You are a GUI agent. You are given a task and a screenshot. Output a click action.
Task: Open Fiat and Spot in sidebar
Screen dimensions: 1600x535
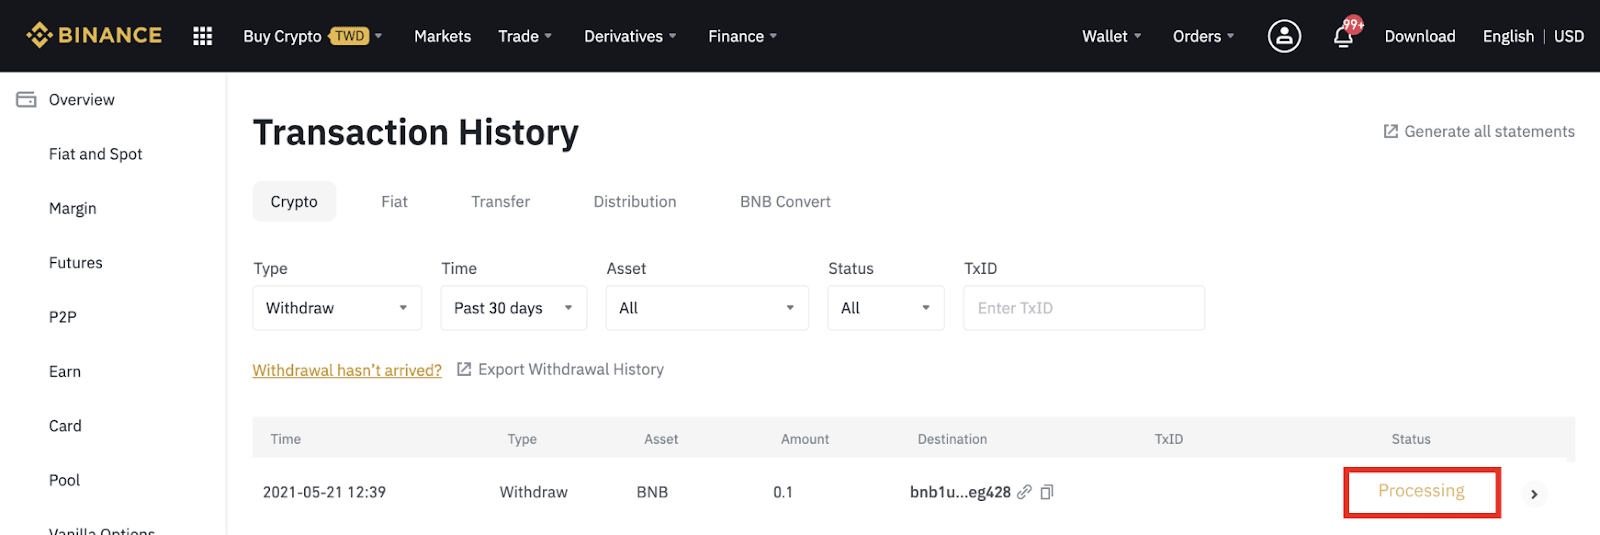pyautogui.click(x=96, y=154)
